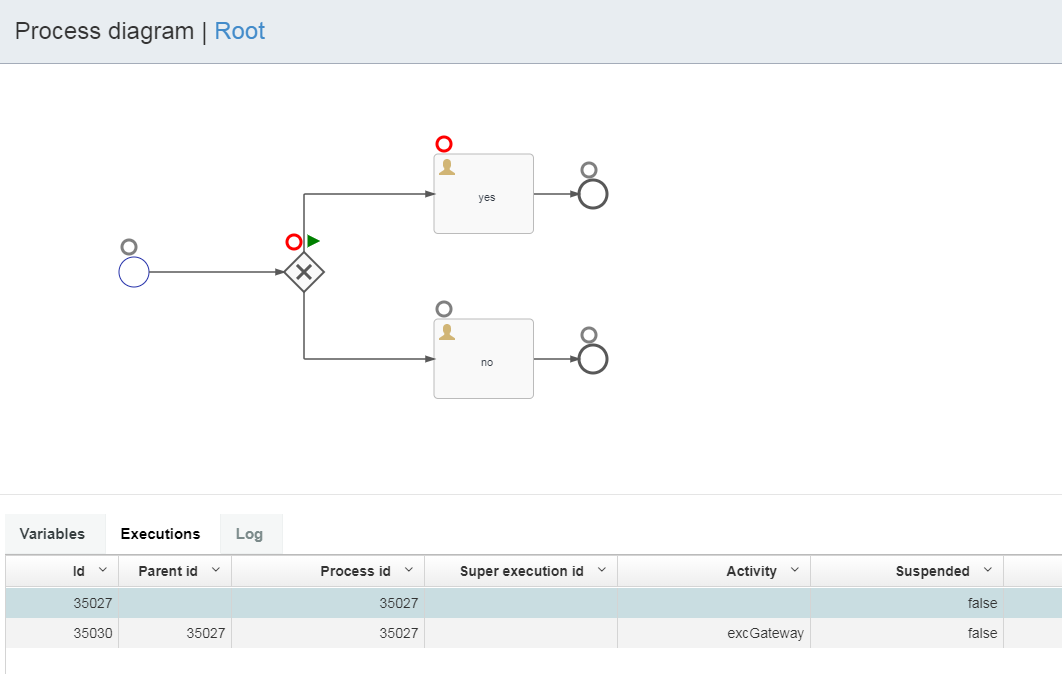Switch to the Variables tab
This screenshot has width=1062, height=674.
click(52, 534)
